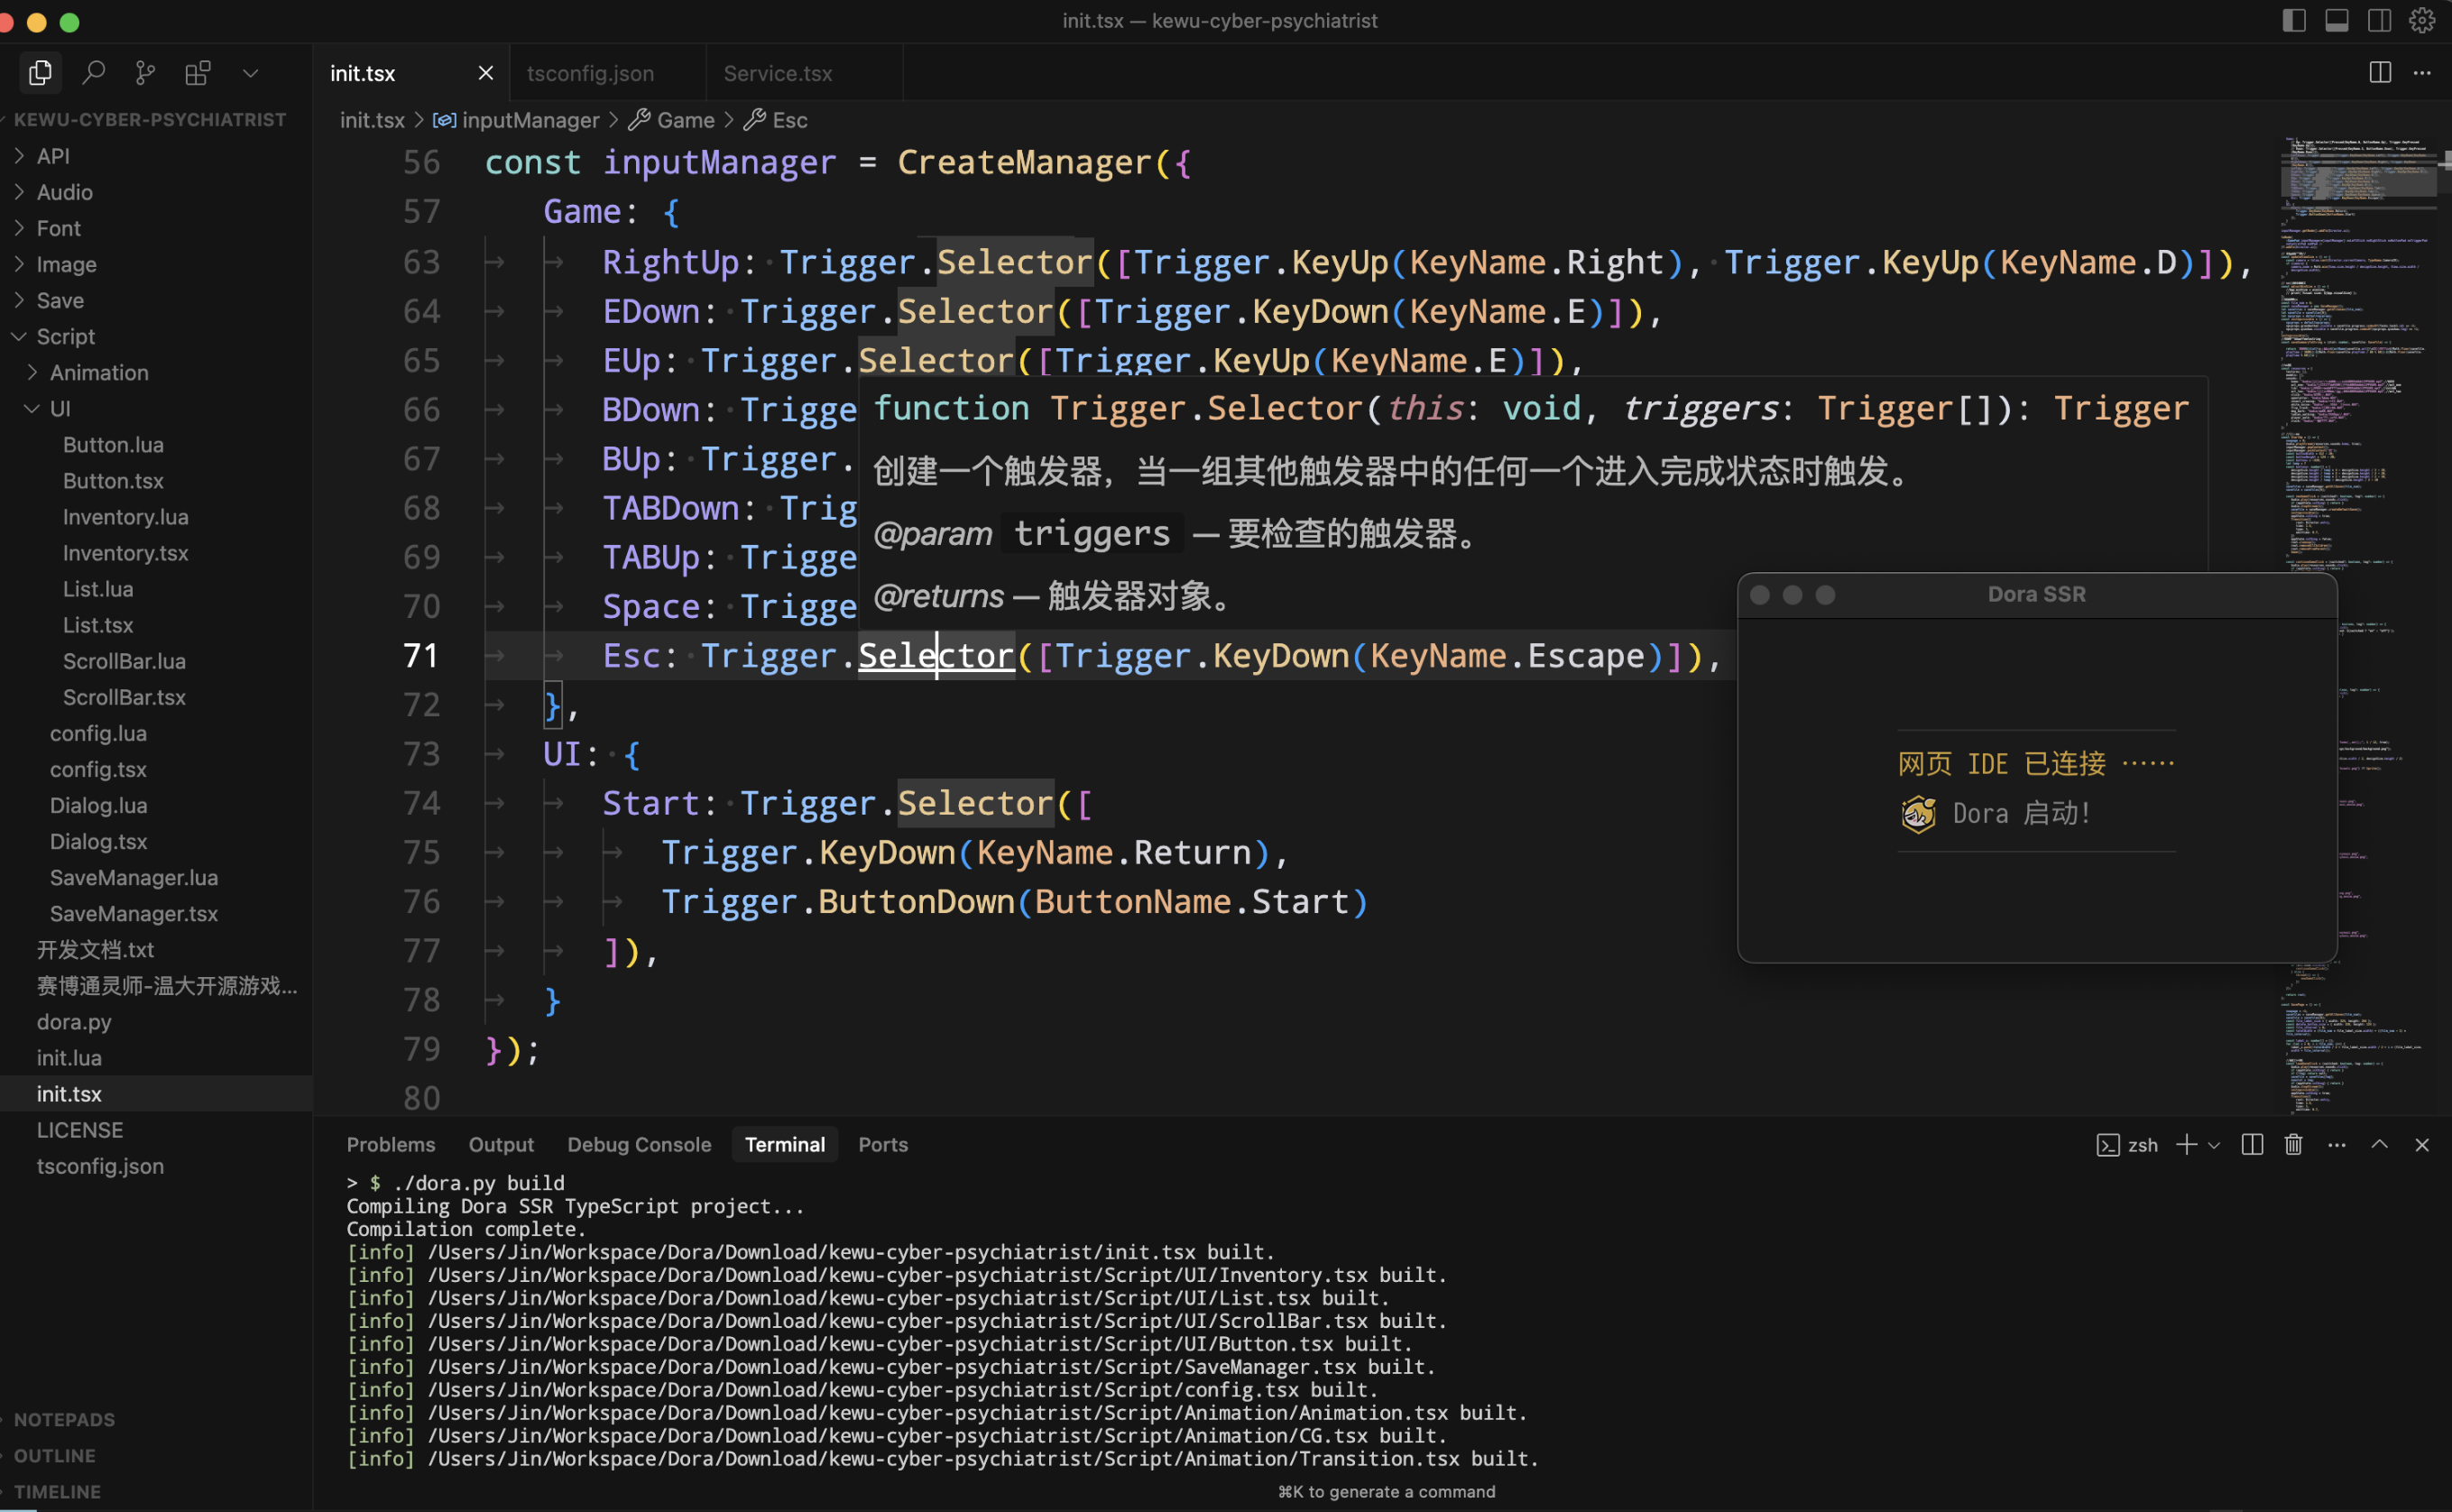Viewport: 2452px width, 1512px height.
Task: Expand the Animation folder under Script
Action: [x=100, y=372]
